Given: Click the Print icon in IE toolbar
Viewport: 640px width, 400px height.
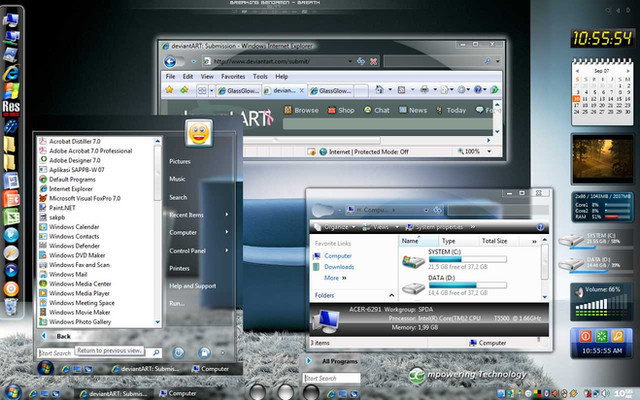Looking at the screenshot, I should click(x=424, y=90).
